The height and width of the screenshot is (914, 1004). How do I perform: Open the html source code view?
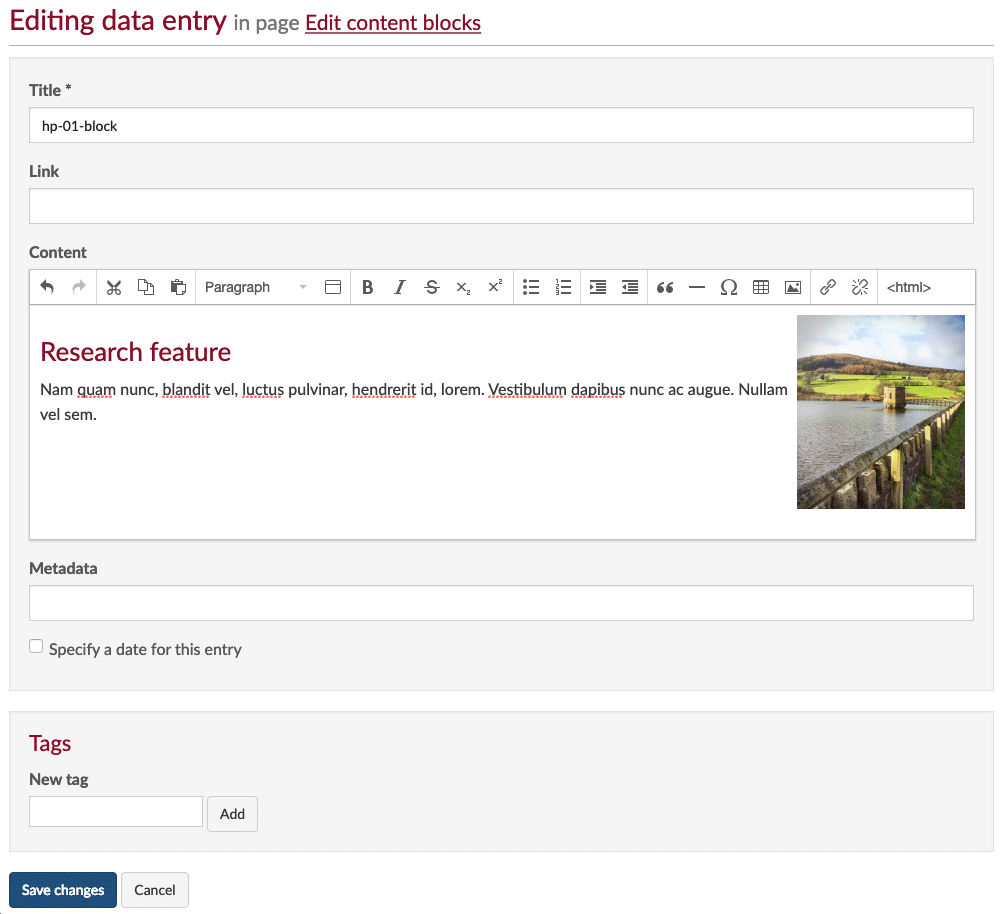[908, 287]
